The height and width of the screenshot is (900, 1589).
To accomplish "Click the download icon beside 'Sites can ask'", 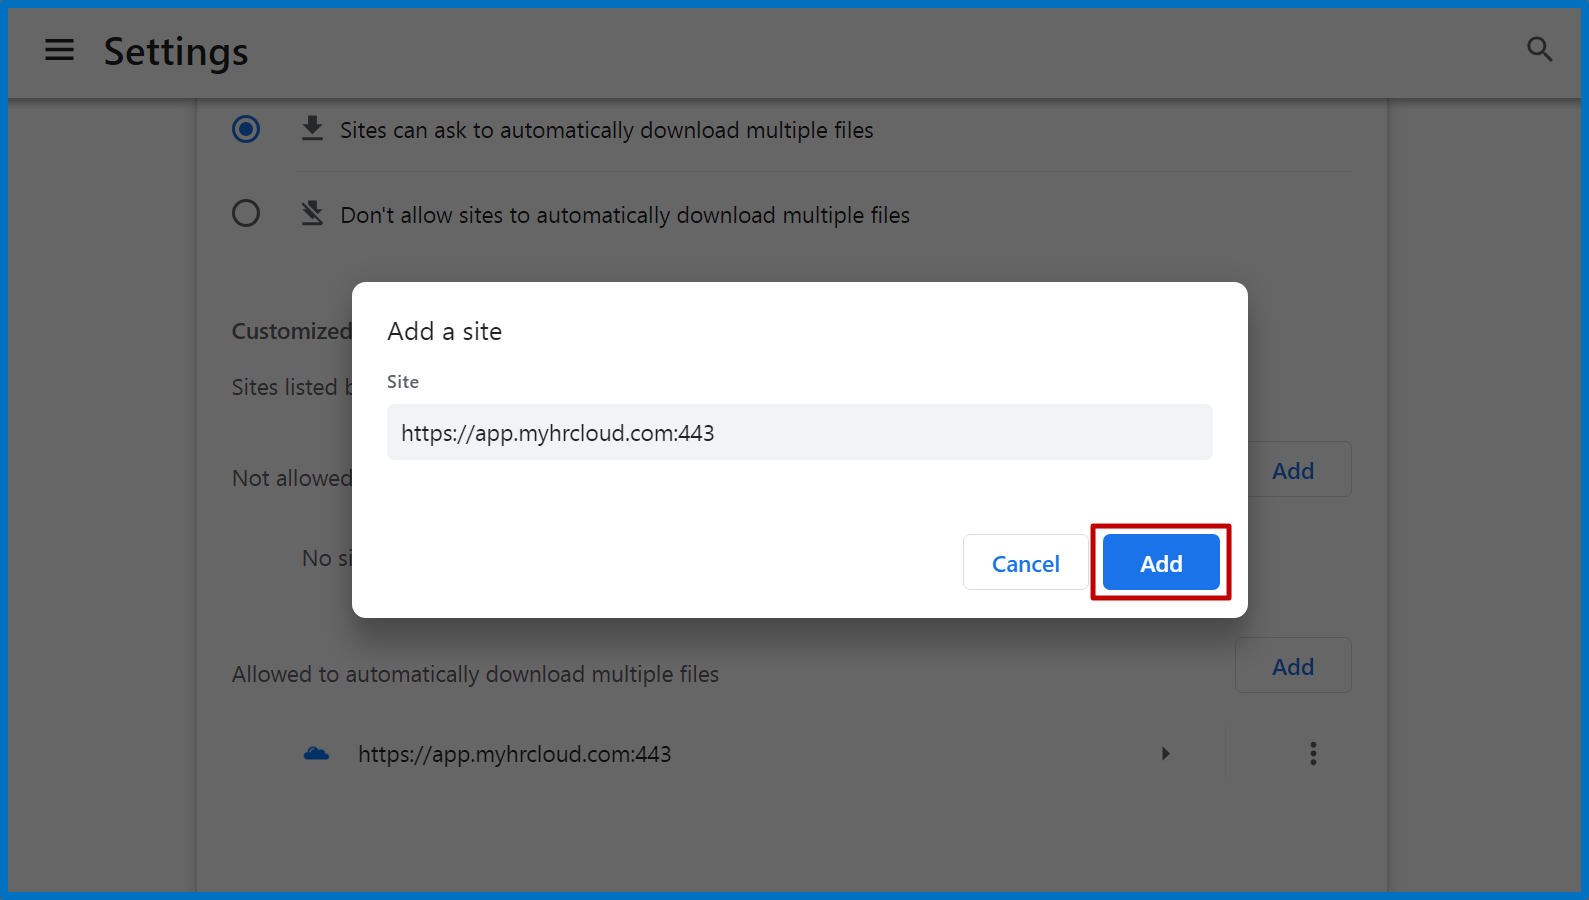I will pos(312,129).
